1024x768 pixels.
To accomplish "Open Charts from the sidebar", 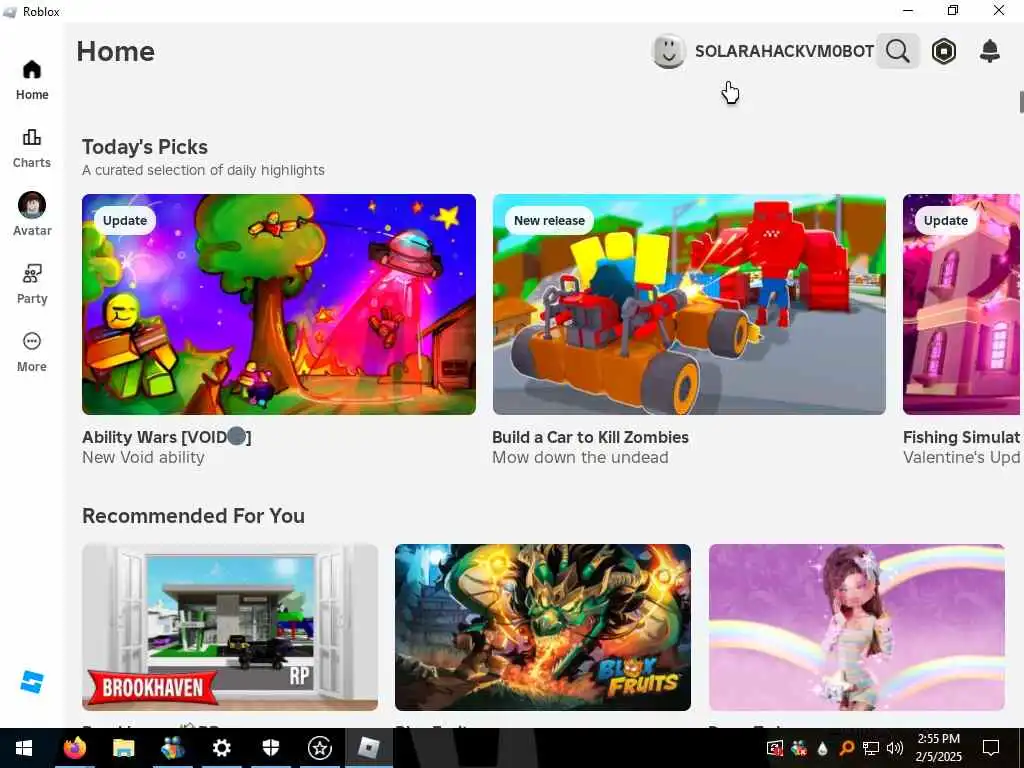I will click(x=31, y=148).
